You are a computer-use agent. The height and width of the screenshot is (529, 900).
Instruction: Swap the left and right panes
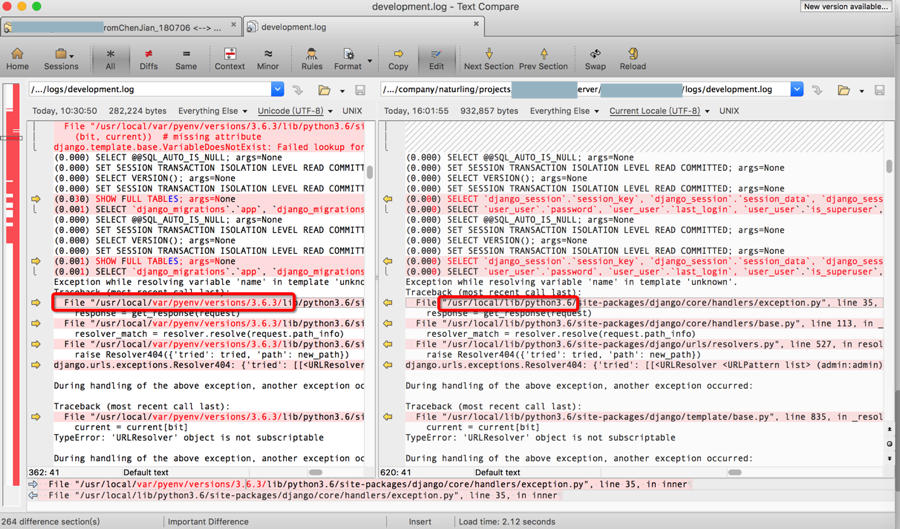595,58
